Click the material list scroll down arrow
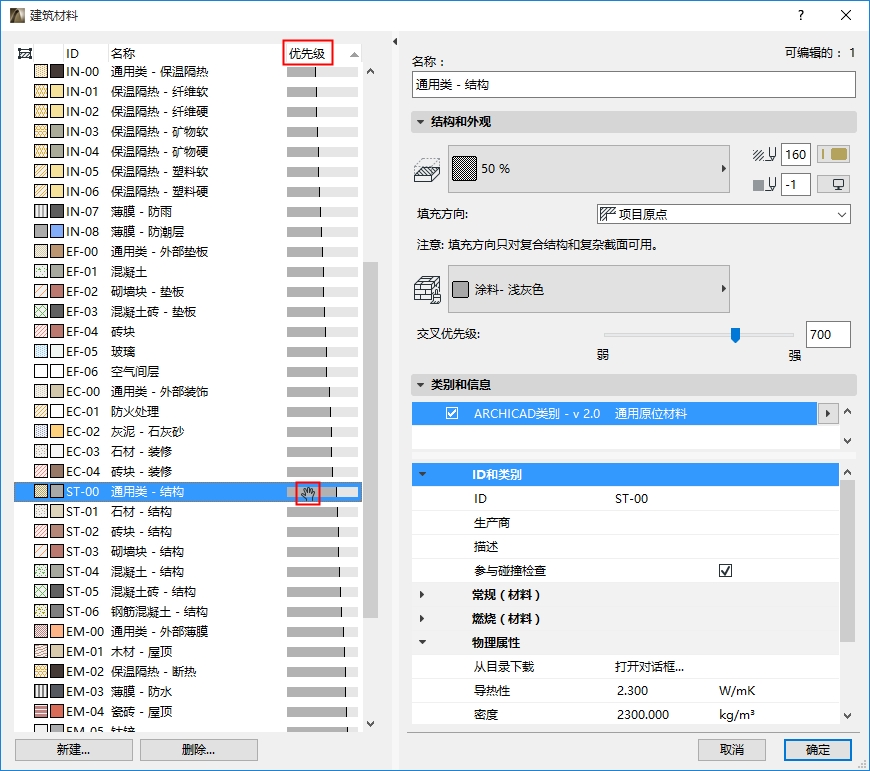The height and width of the screenshot is (771, 870). (x=371, y=724)
